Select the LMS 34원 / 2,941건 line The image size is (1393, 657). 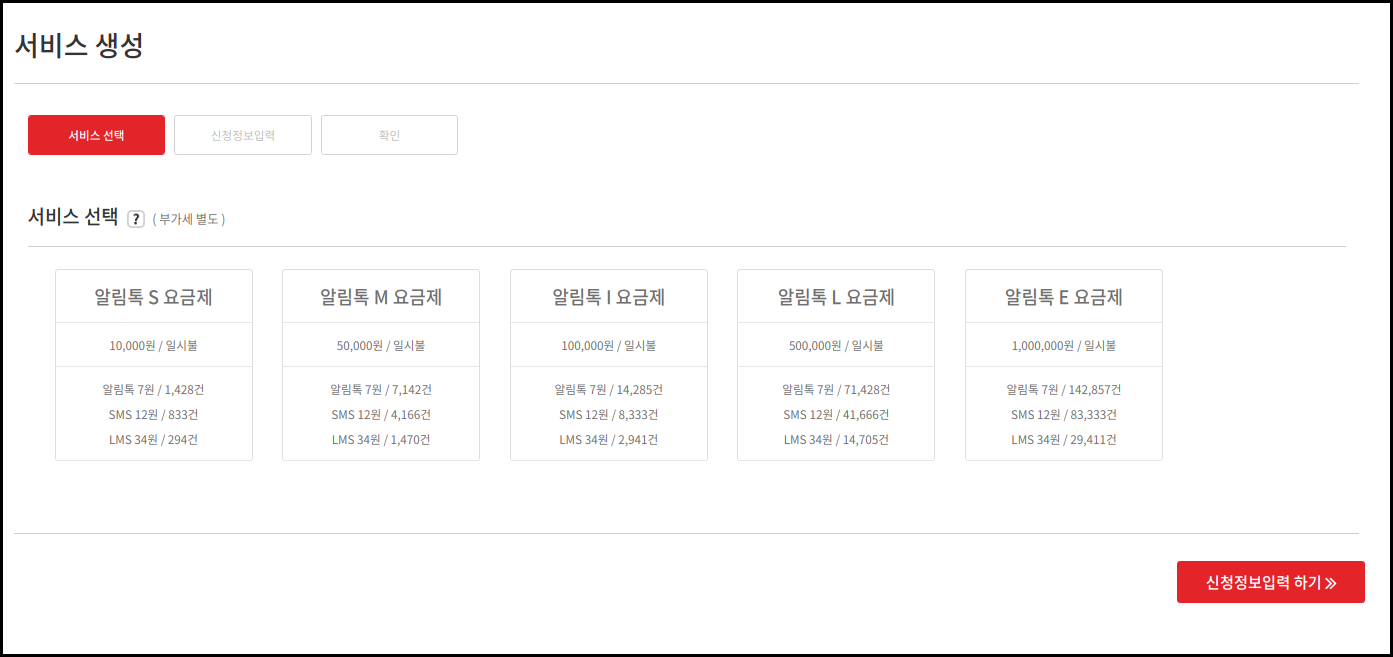[x=609, y=440]
